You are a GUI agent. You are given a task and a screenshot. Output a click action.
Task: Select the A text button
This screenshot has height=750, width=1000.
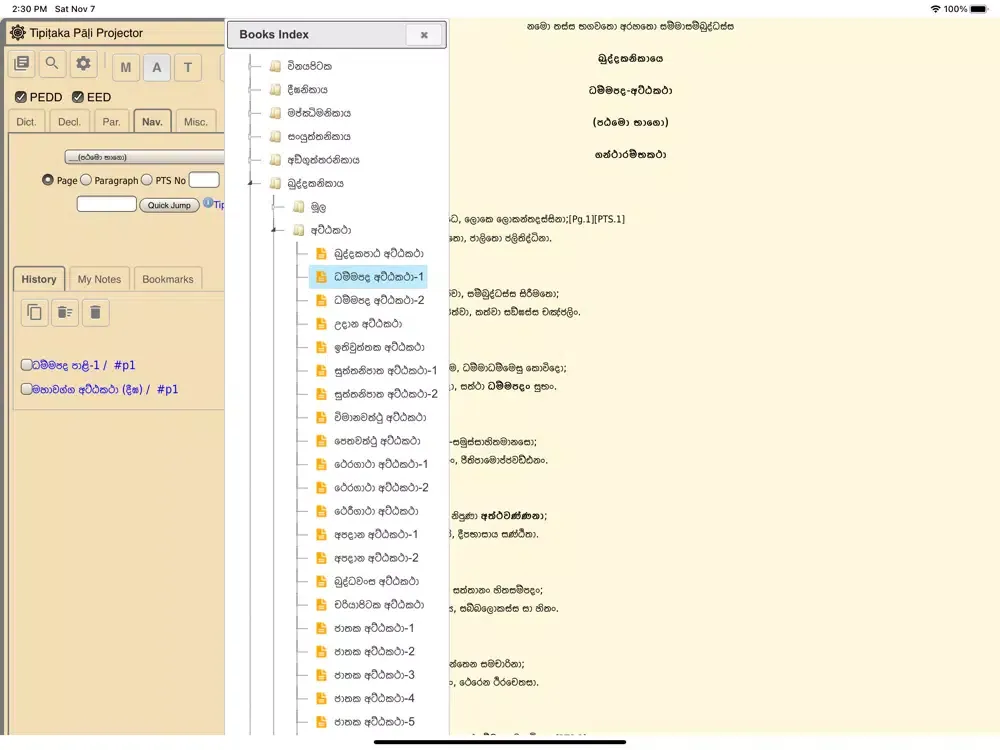pos(157,68)
